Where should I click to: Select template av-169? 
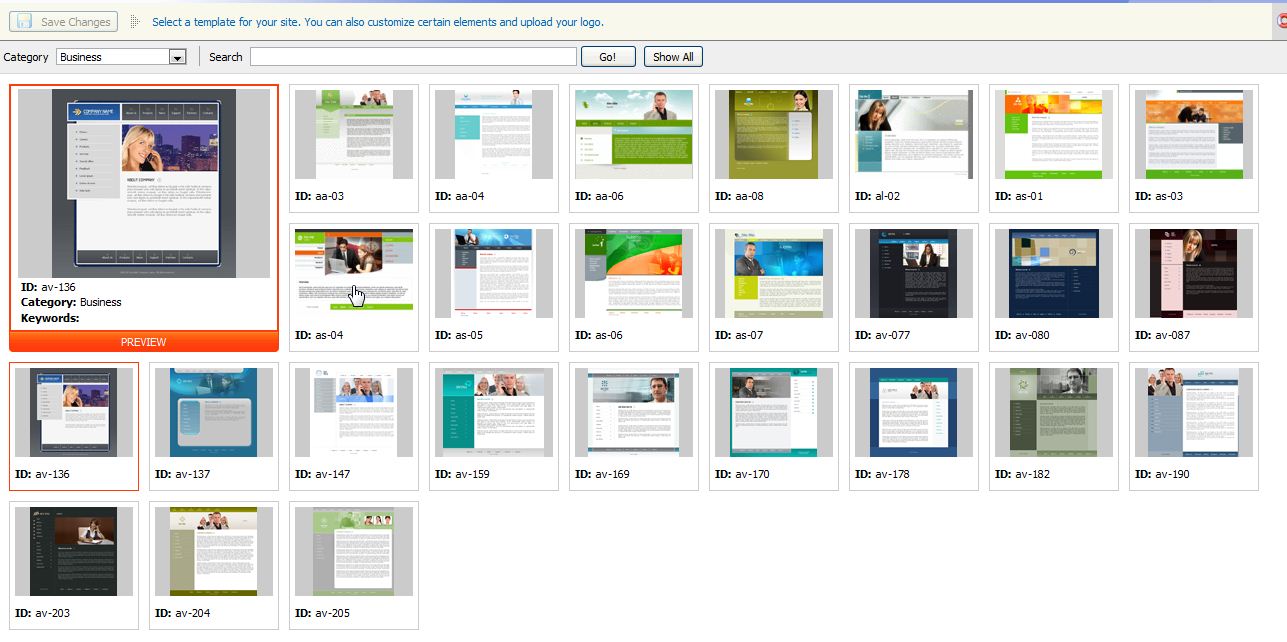[x=633, y=413]
